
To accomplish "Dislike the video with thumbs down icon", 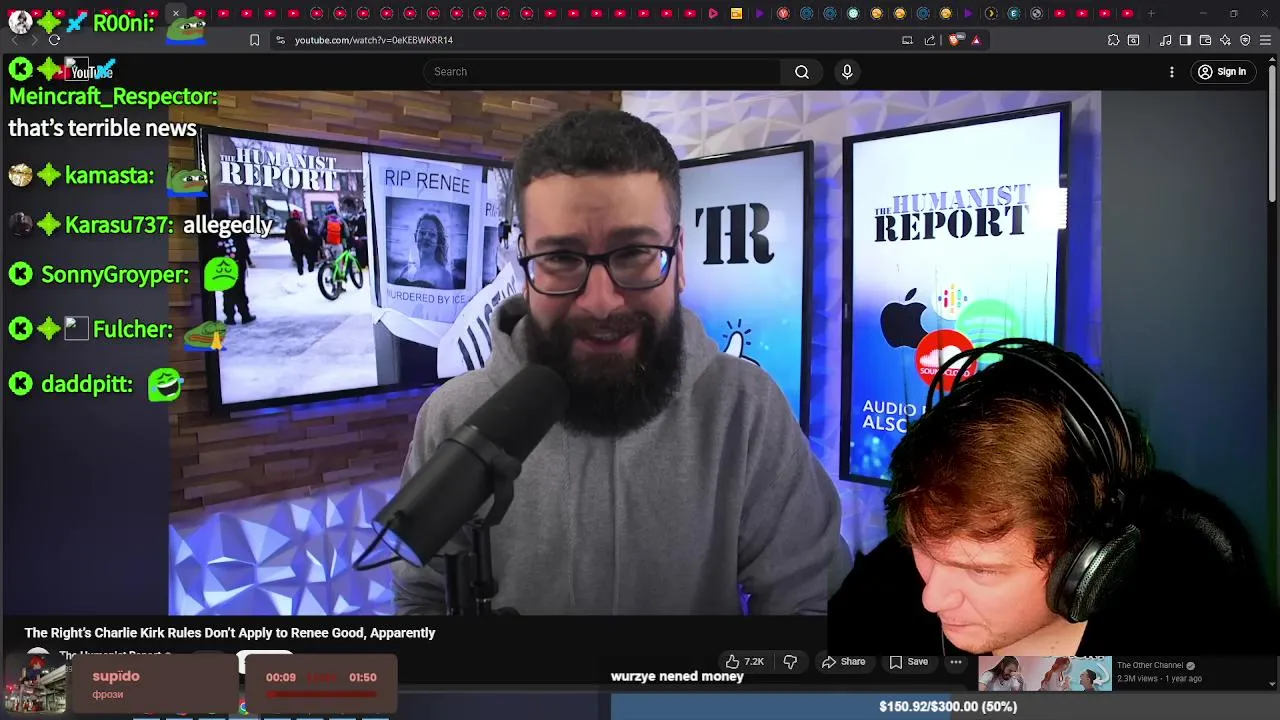I will click(x=790, y=661).
